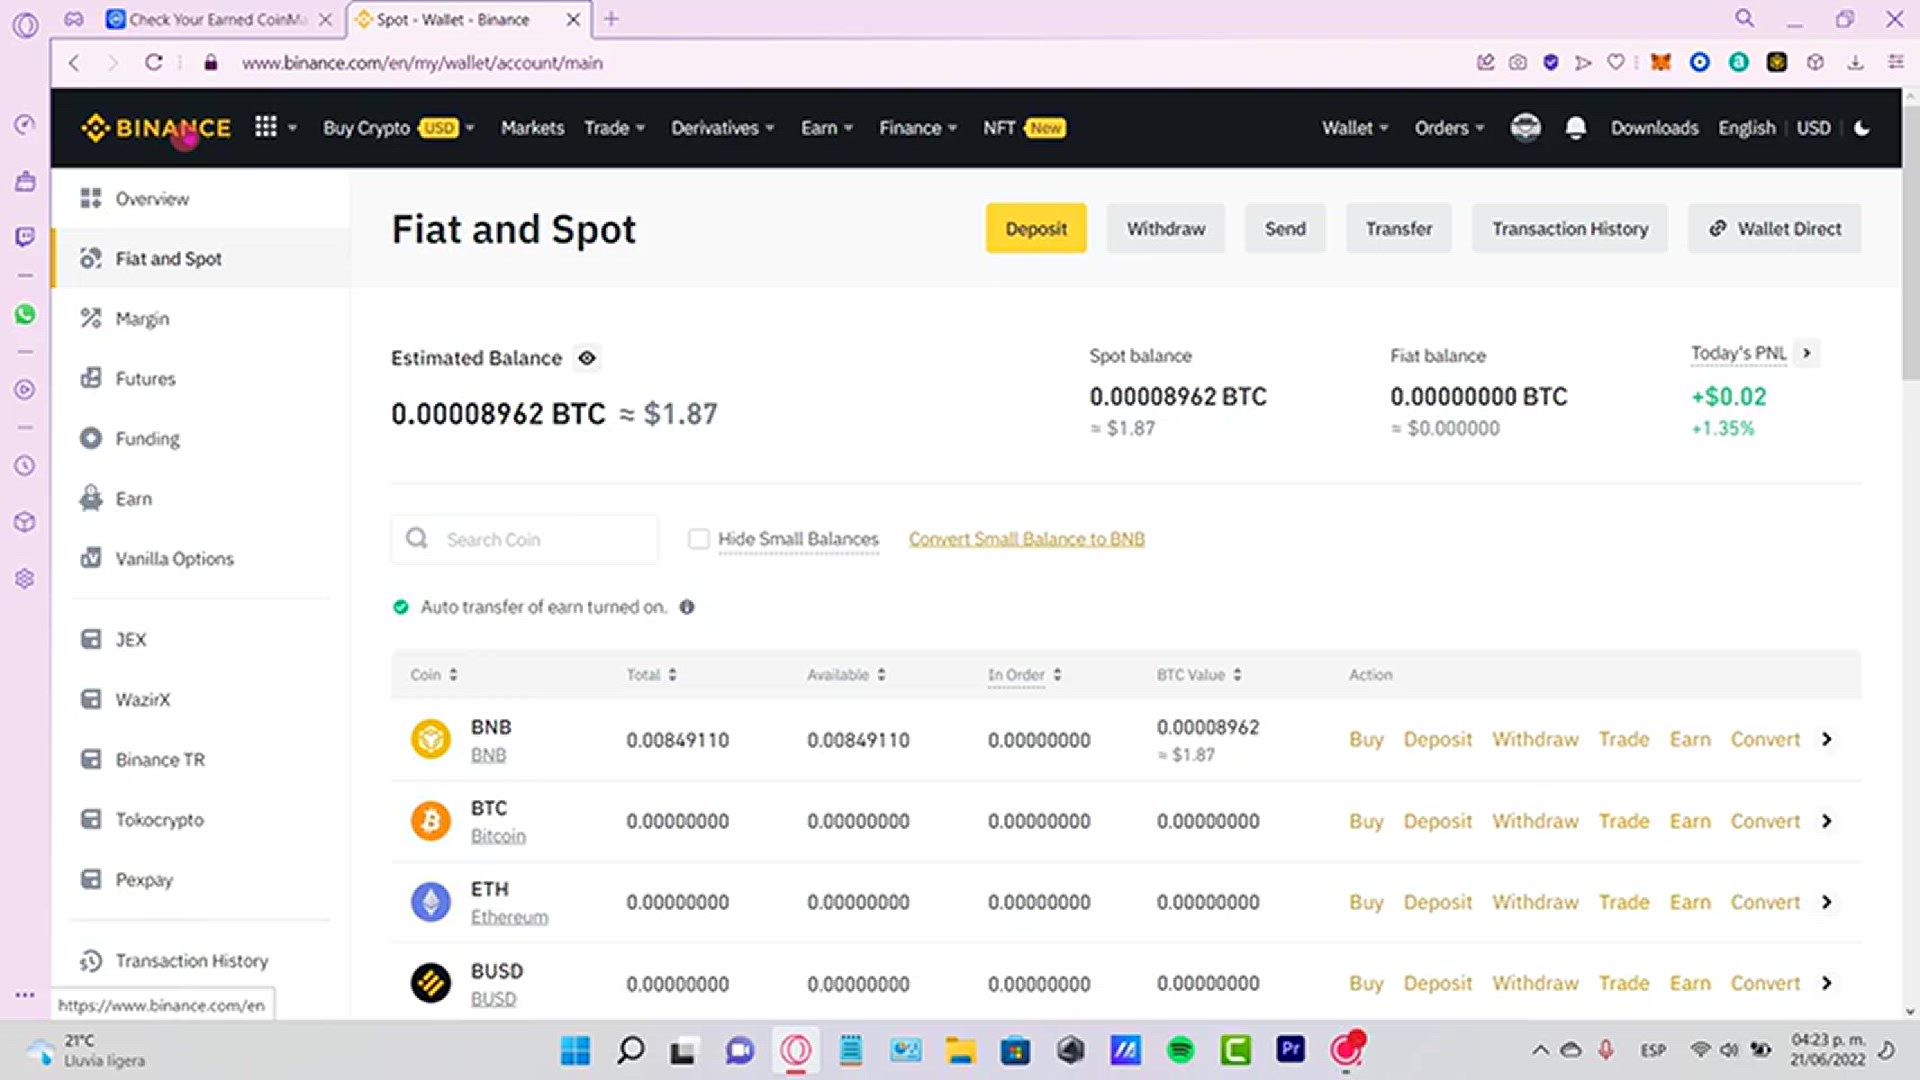Image resolution: width=1920 pixels, height=1080 pixels.
Task: Check the Hide Small Balances checkbox
Action: [x=699, y=539]
